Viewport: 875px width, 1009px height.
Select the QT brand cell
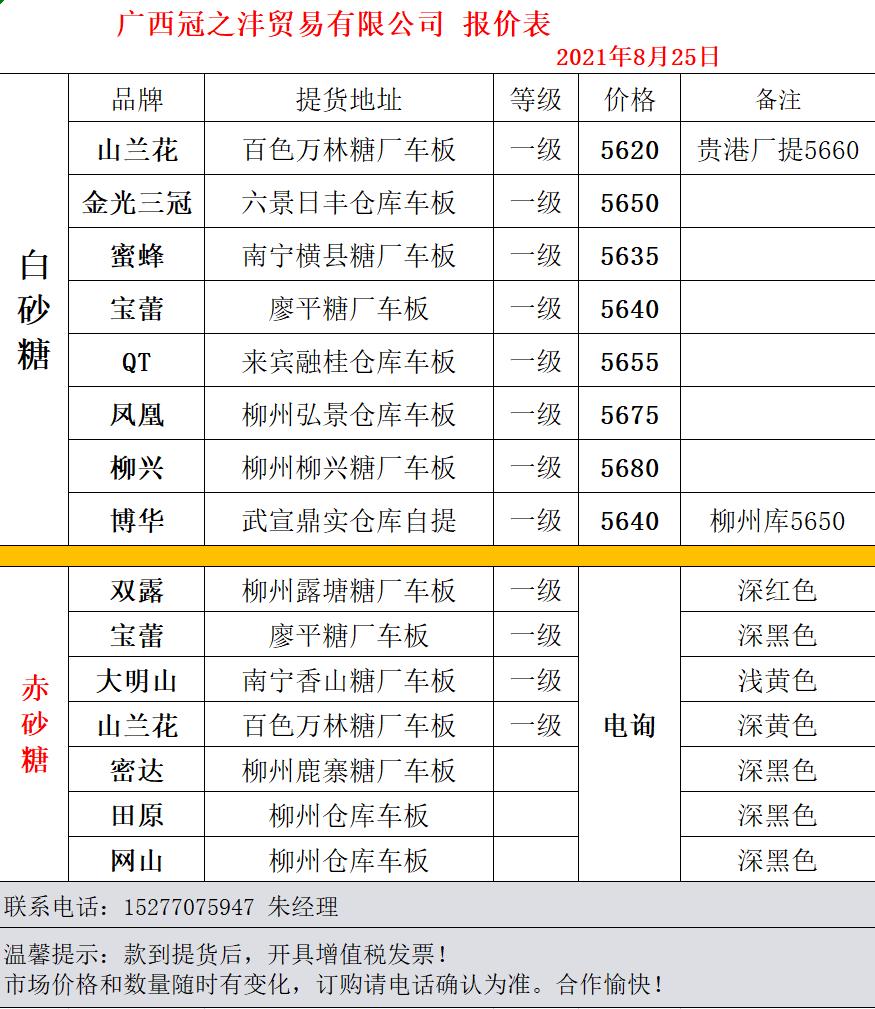coord(136,362)
